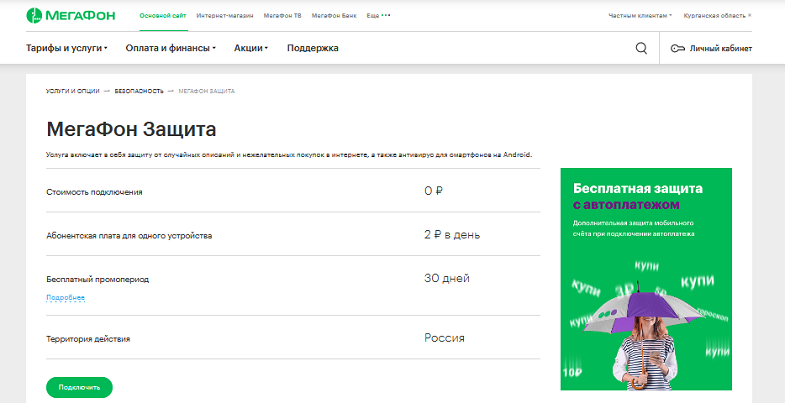The height and width of the screenshot is (403, 785).
Task: Click the MegaFon logo
Action: tap(71, 16)
